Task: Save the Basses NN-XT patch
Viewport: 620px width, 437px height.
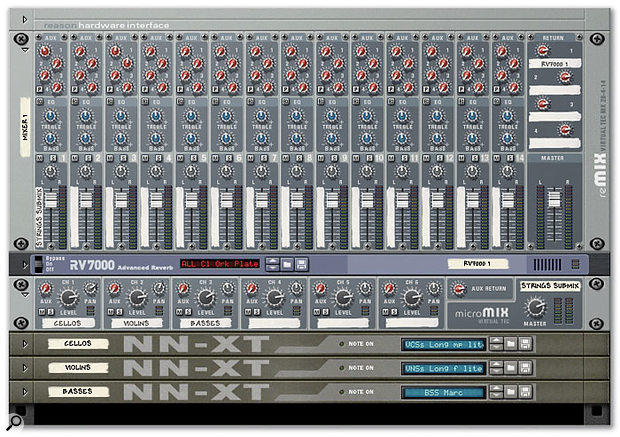Action: coord(525,392)
